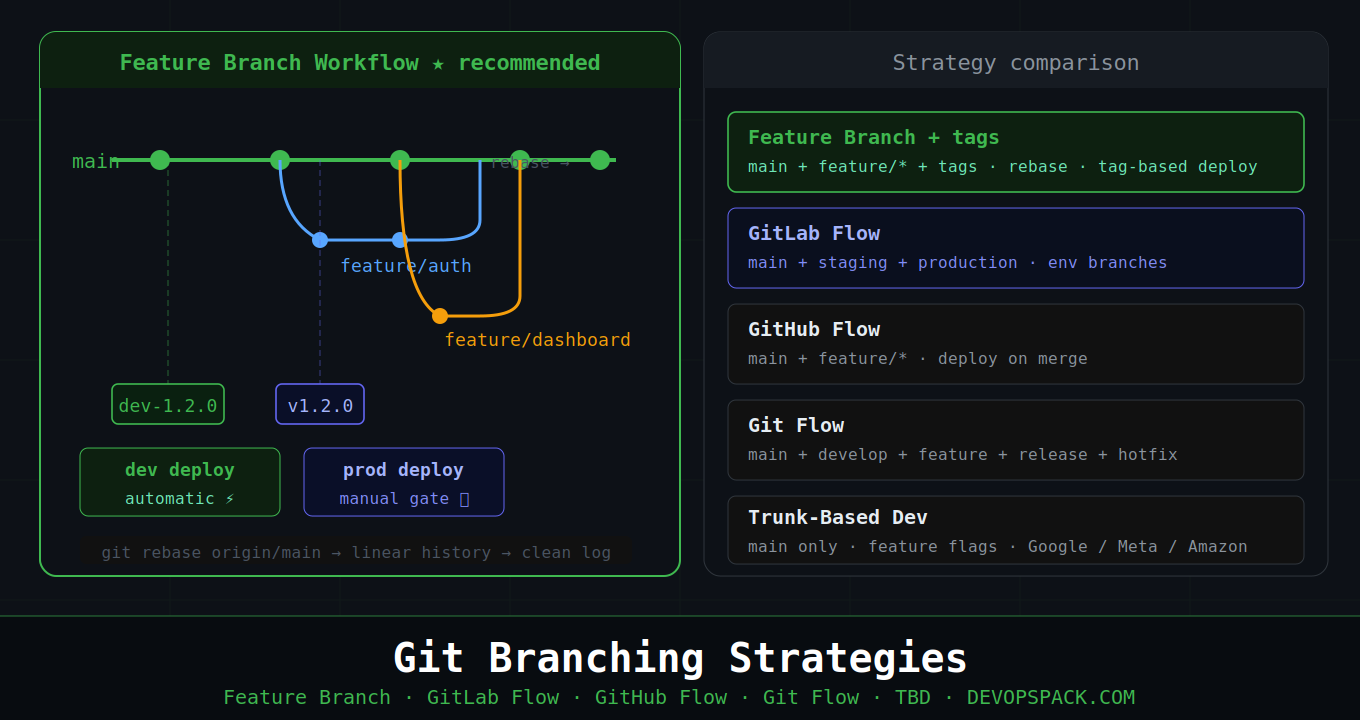This screenshot has width=1360, height=720.
Task: Click the DEVOPSPACK.COM subtitle line
Action: tap(680, 697)
